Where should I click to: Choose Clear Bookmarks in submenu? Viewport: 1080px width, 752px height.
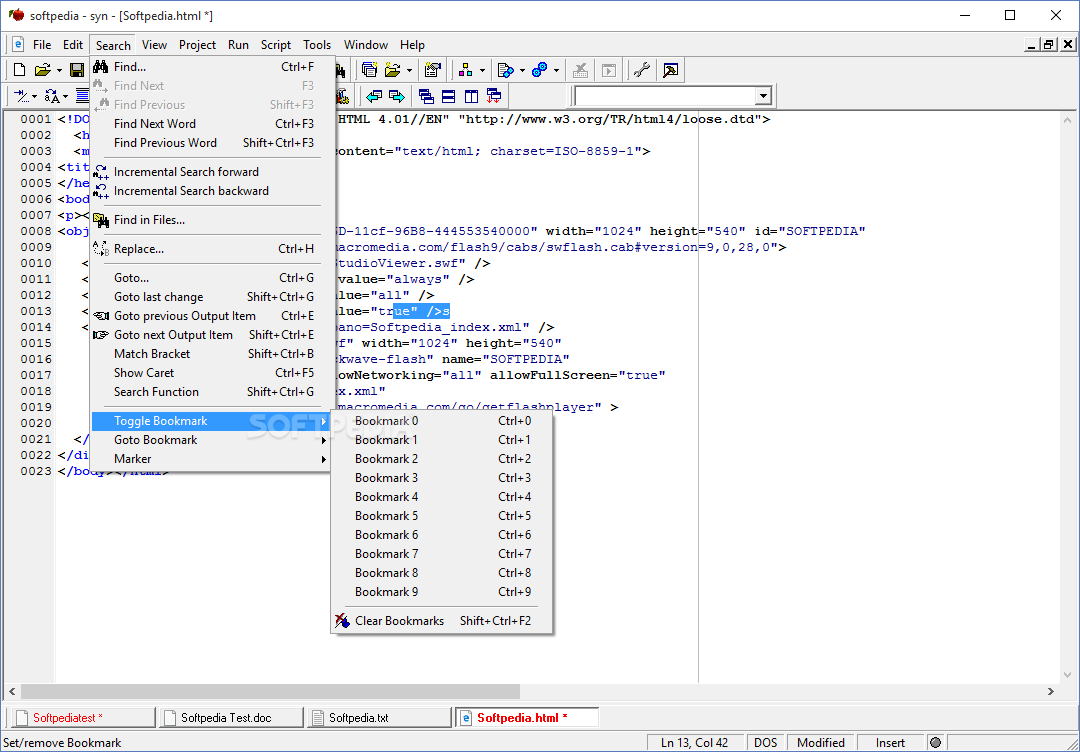point(442,620)
